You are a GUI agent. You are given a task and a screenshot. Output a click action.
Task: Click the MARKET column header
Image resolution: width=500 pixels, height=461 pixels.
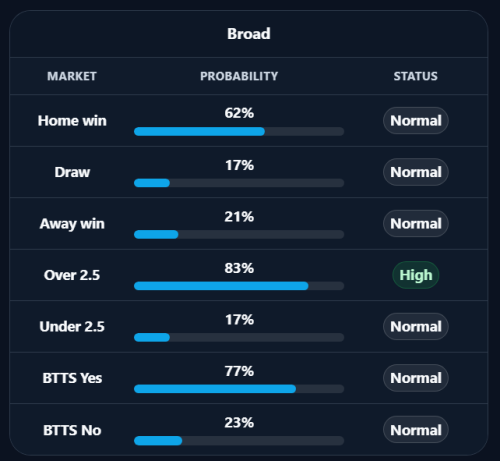pos(72,76)
